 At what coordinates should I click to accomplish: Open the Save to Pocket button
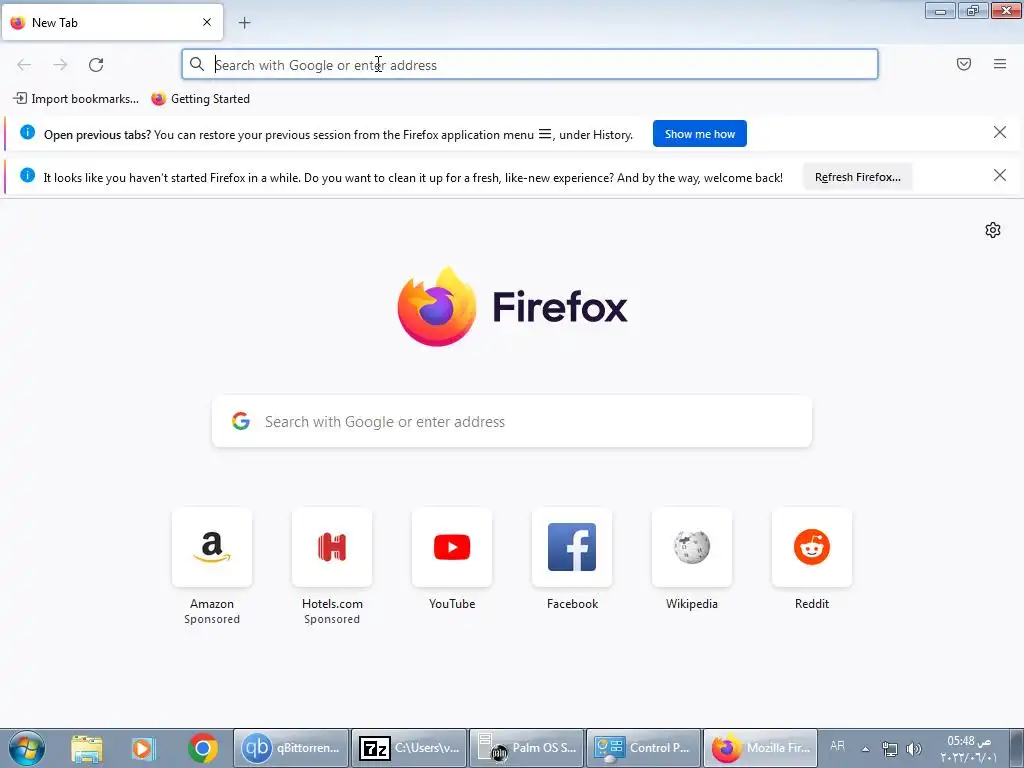click(964, 64)
